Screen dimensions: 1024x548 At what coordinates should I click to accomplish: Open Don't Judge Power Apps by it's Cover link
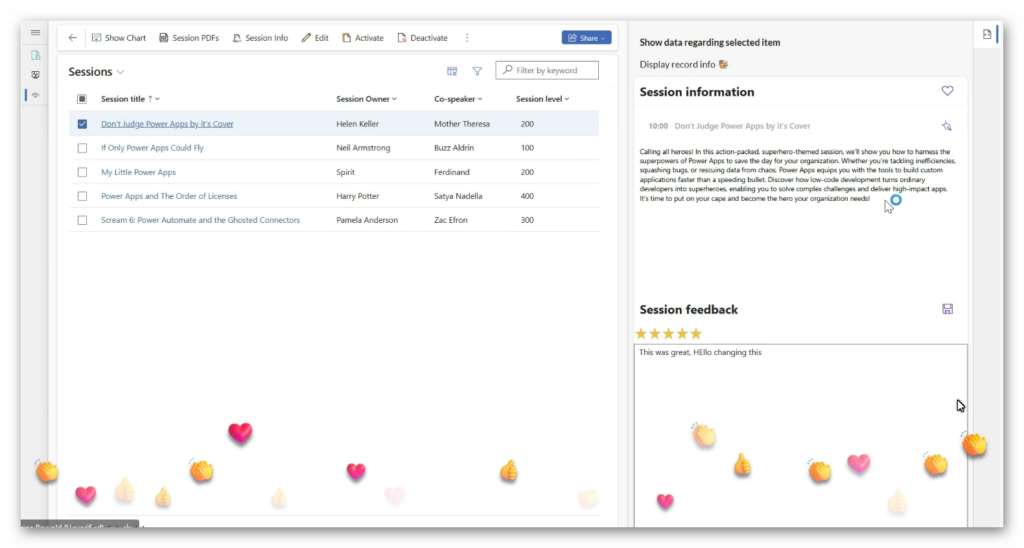[167, 123]
